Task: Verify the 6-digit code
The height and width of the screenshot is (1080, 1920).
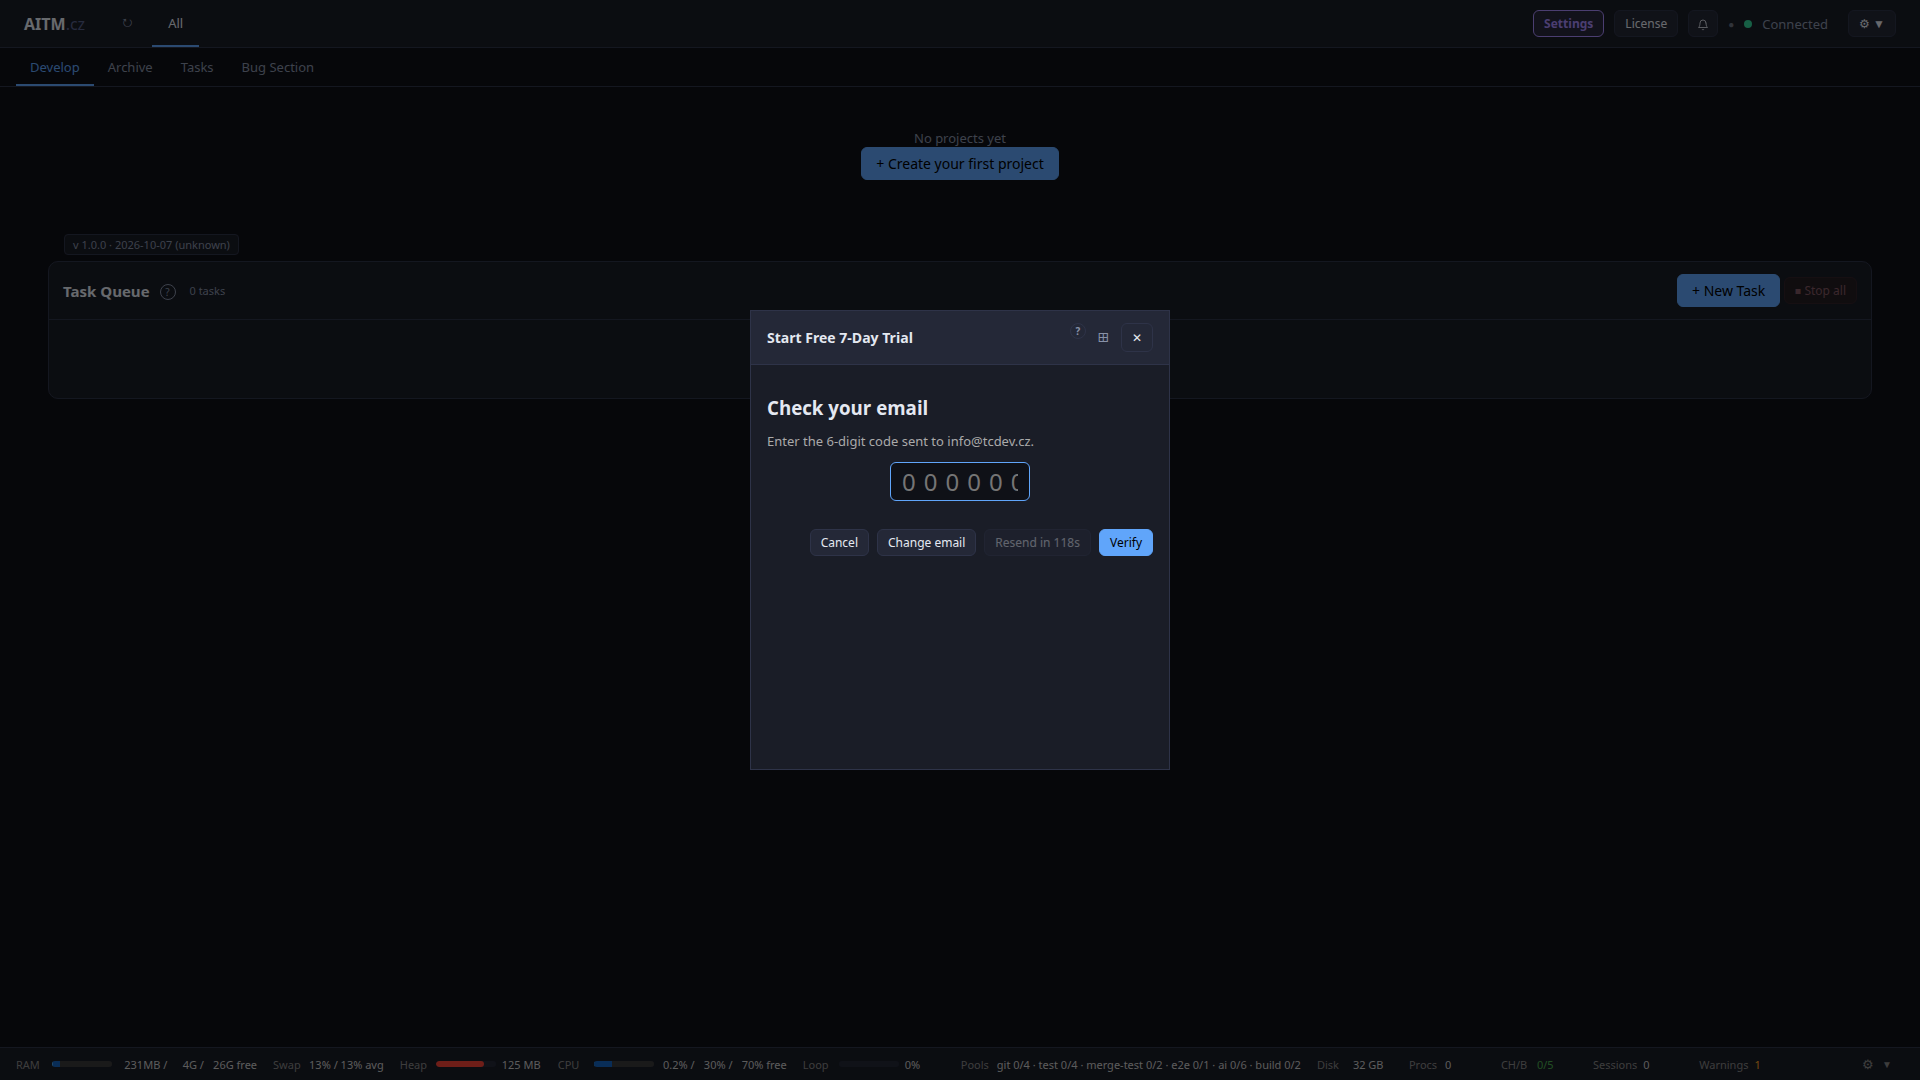Action: [x=1126, y=543]
